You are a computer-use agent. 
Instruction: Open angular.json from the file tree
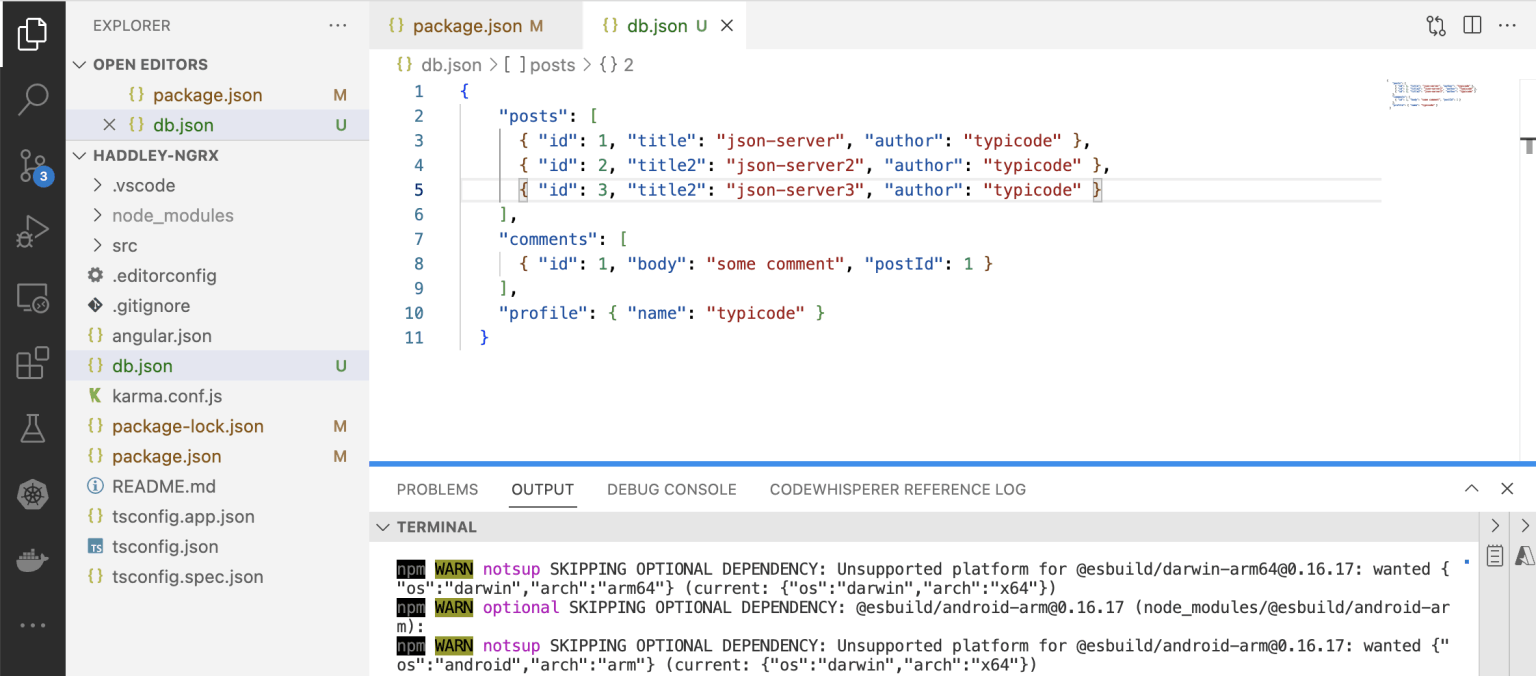click(161, 336)
